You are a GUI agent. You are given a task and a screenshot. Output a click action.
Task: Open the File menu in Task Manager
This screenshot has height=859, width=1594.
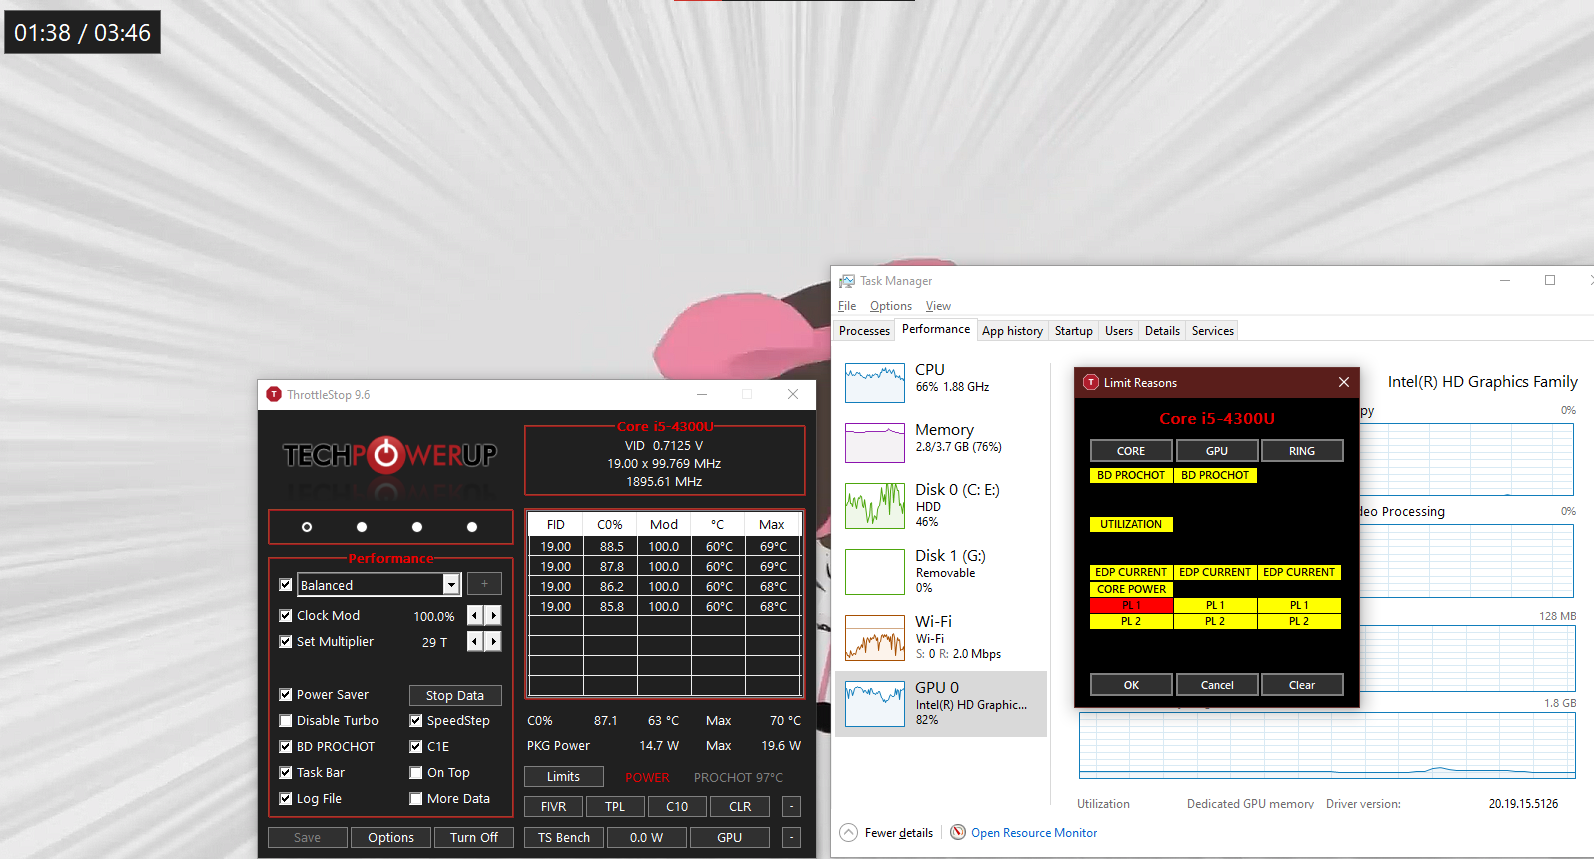pyautogui.click(x=847, y=306)
